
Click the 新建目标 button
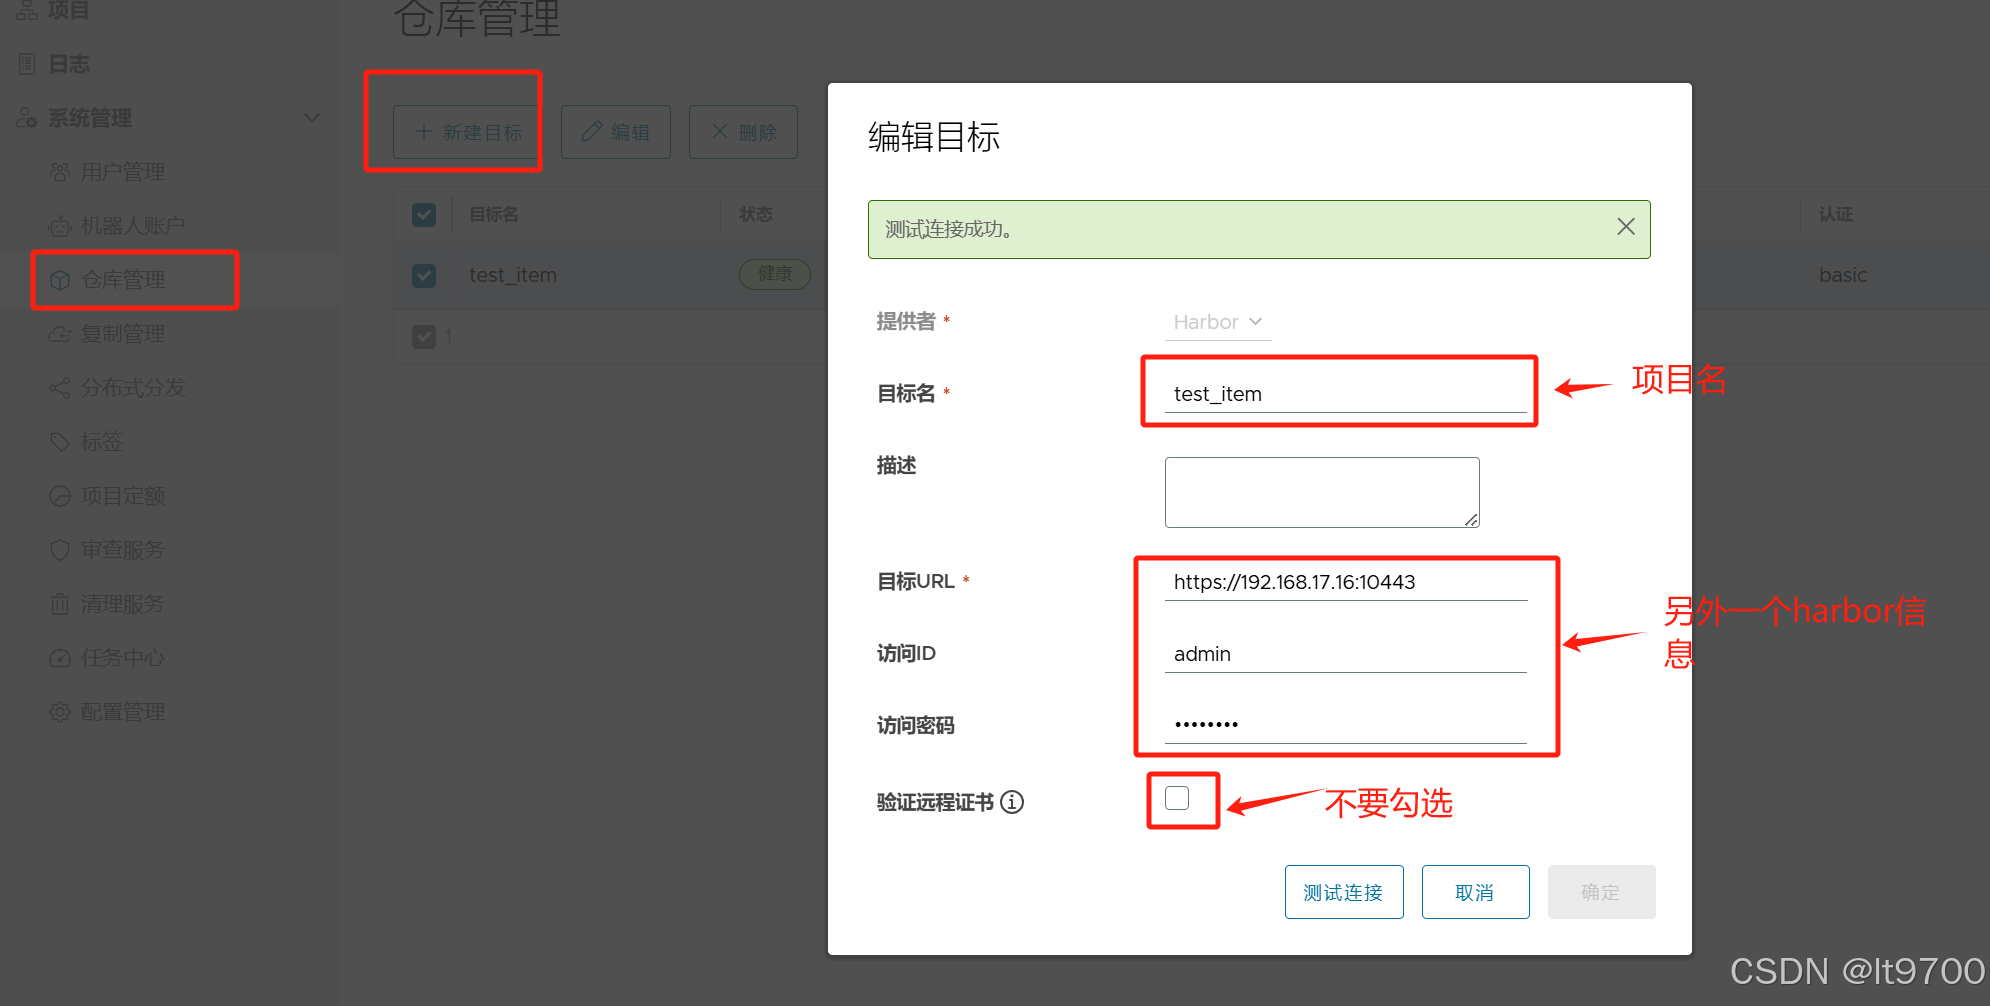[x=467, y=132]
